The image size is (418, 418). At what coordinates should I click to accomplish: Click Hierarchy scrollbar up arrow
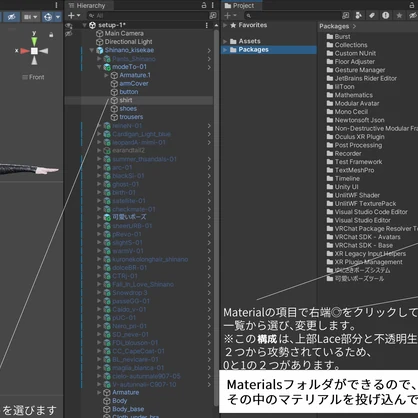[216, 25]
